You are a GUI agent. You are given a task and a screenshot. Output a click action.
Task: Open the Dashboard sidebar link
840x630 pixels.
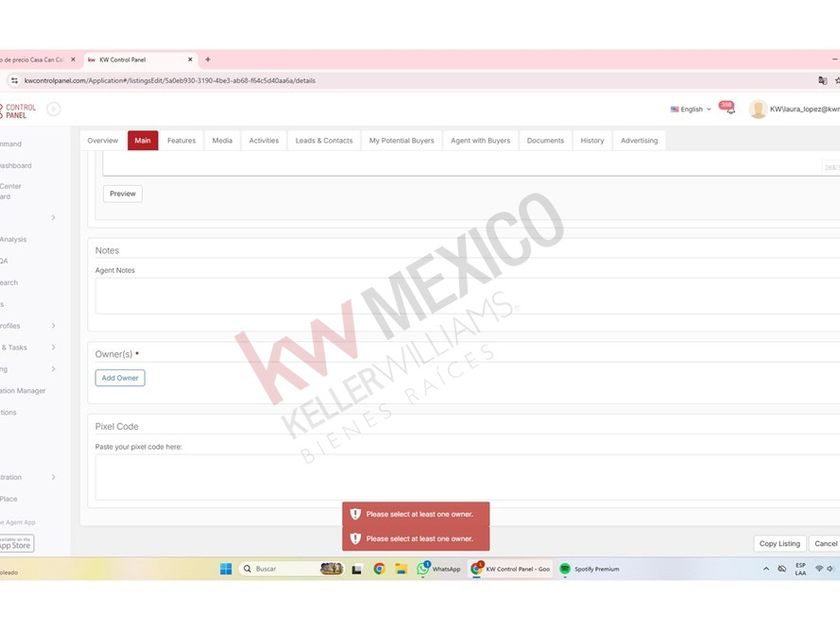pos(16,166)
